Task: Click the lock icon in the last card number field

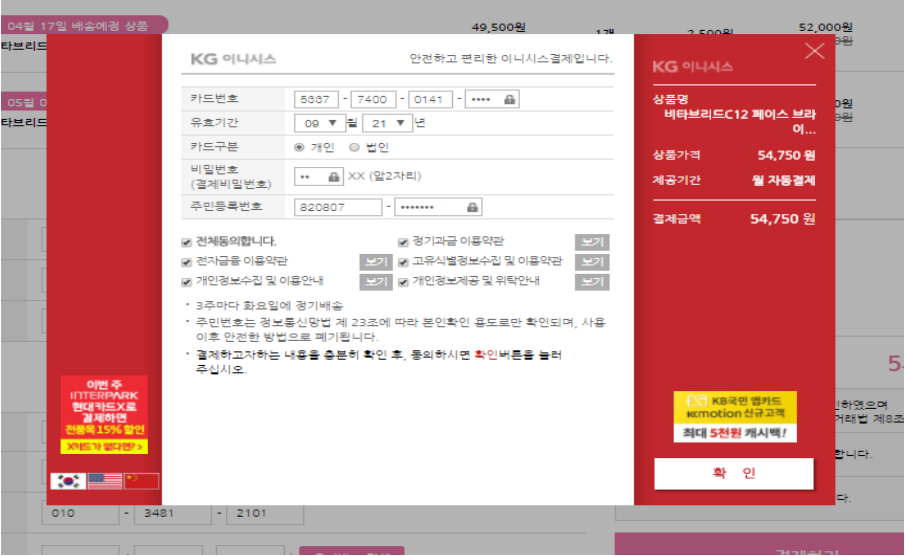Action: pos(509,99)
